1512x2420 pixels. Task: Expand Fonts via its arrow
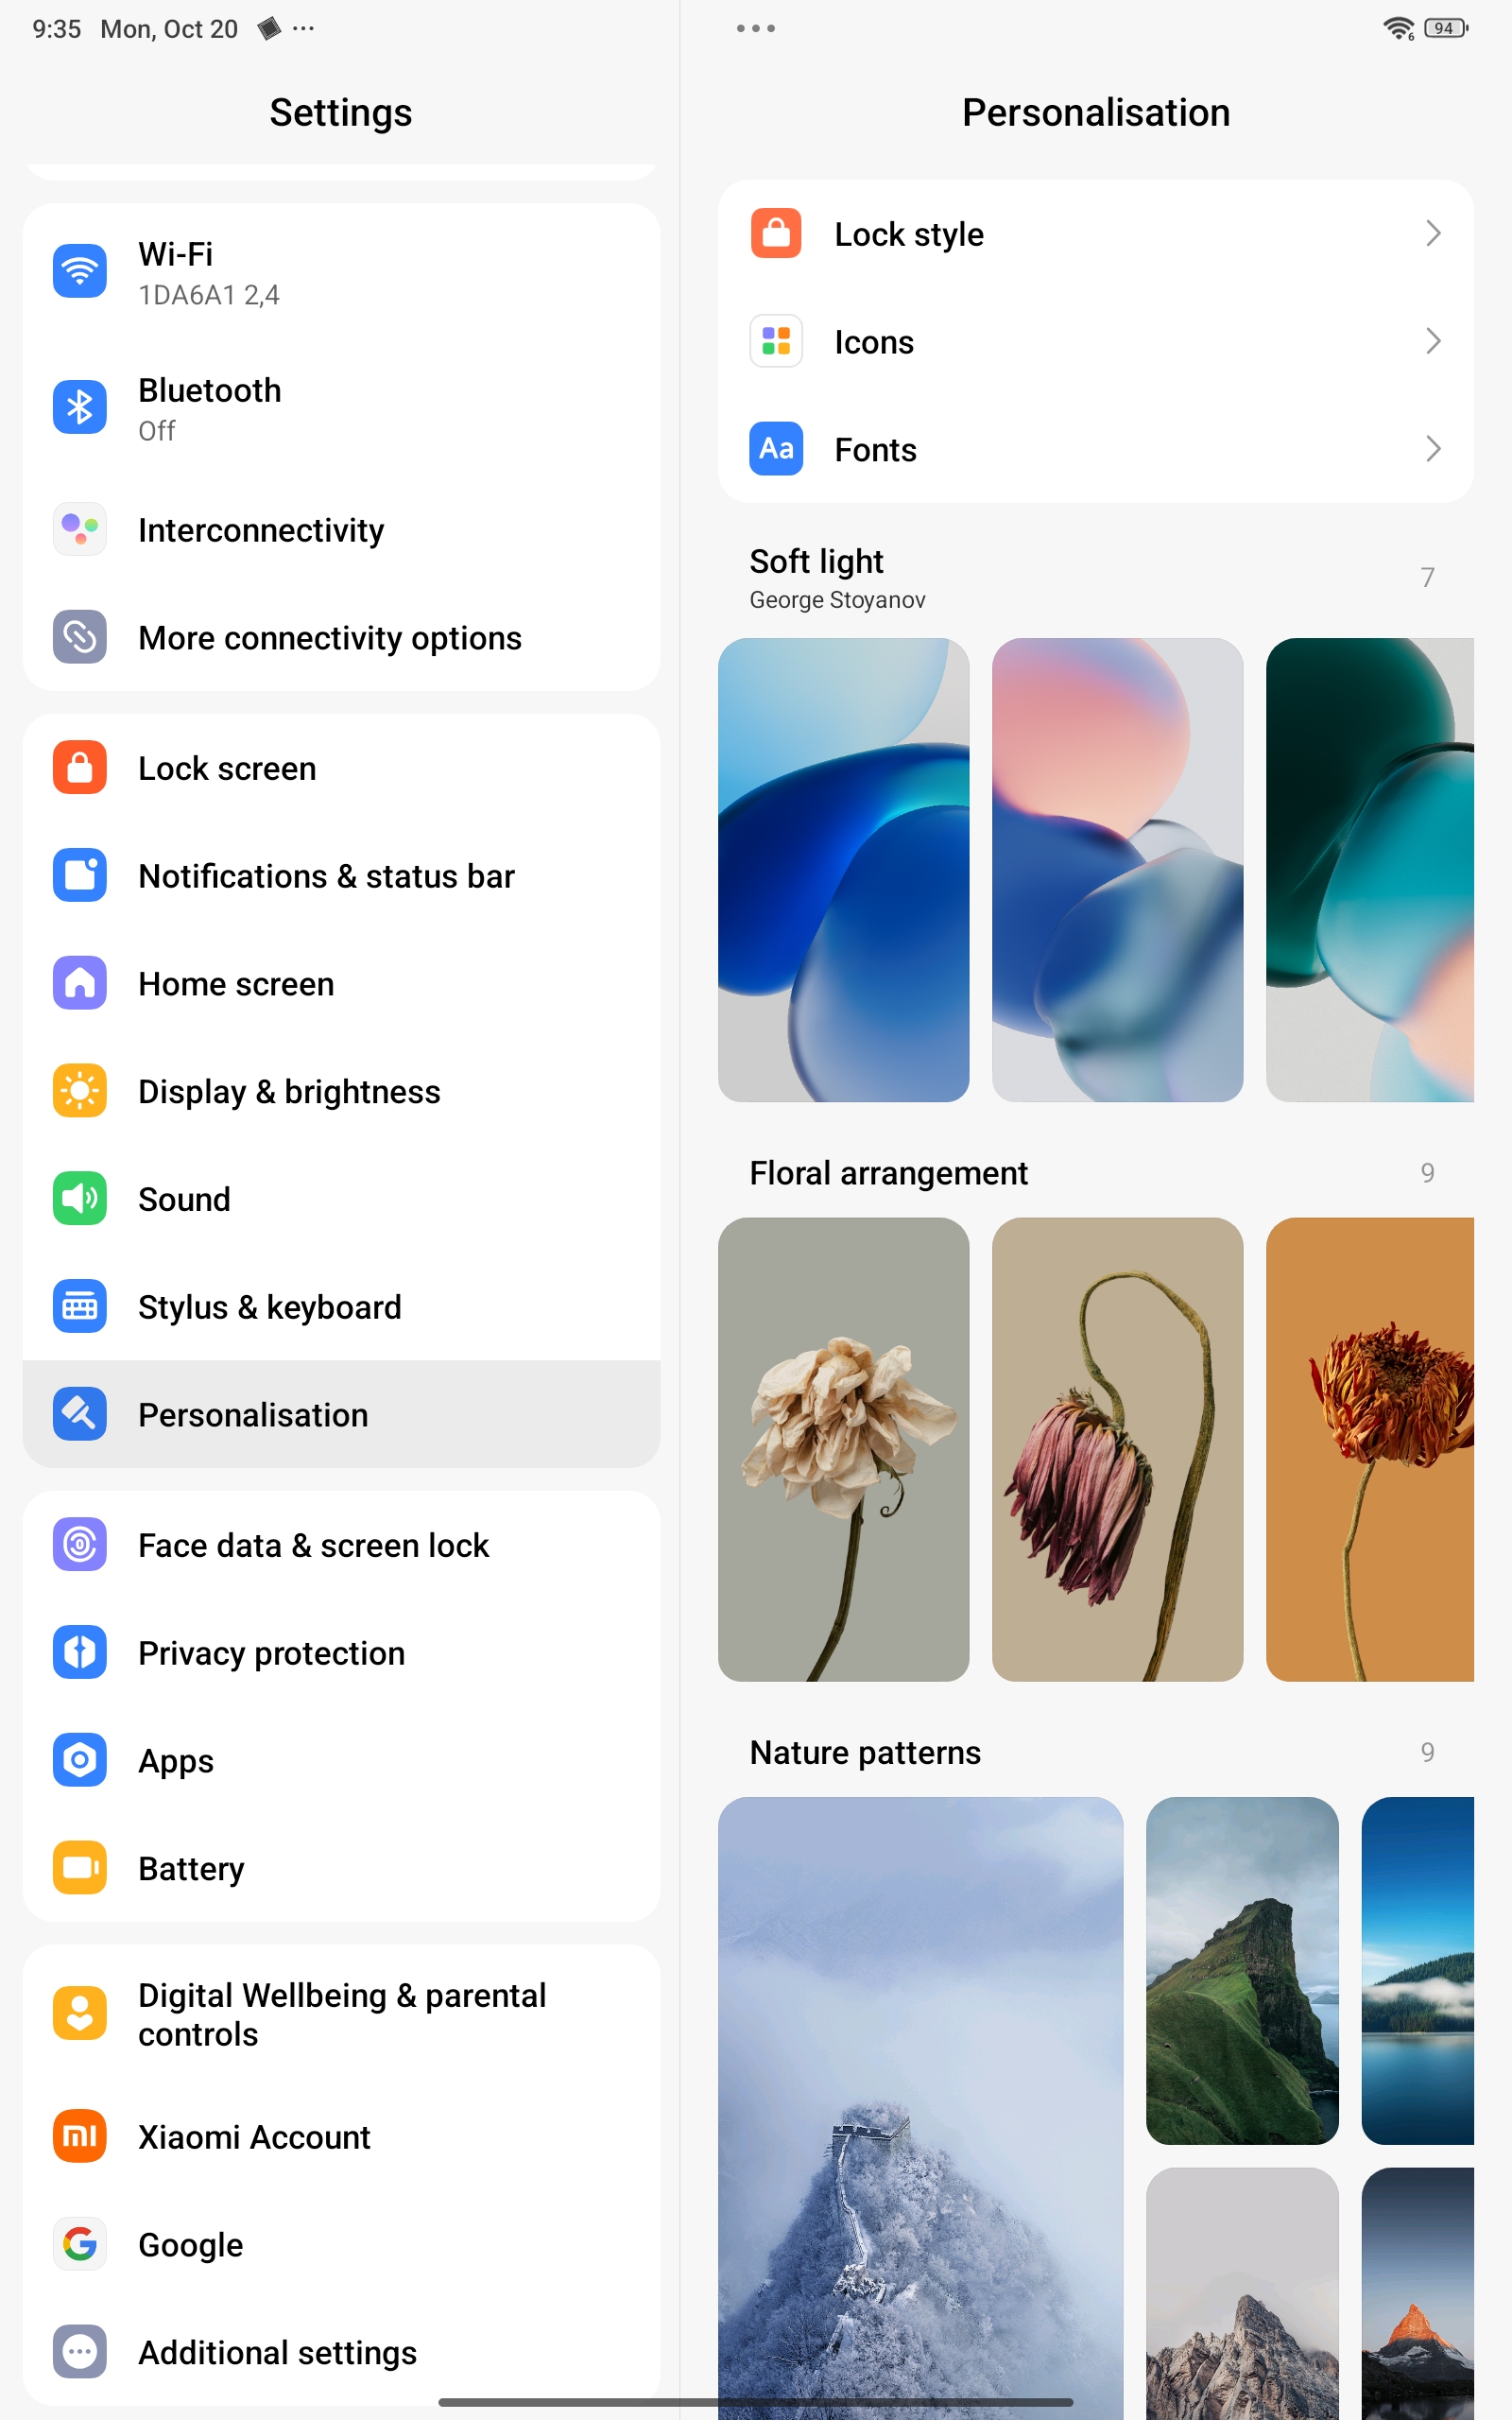(x=1432, y=449)
